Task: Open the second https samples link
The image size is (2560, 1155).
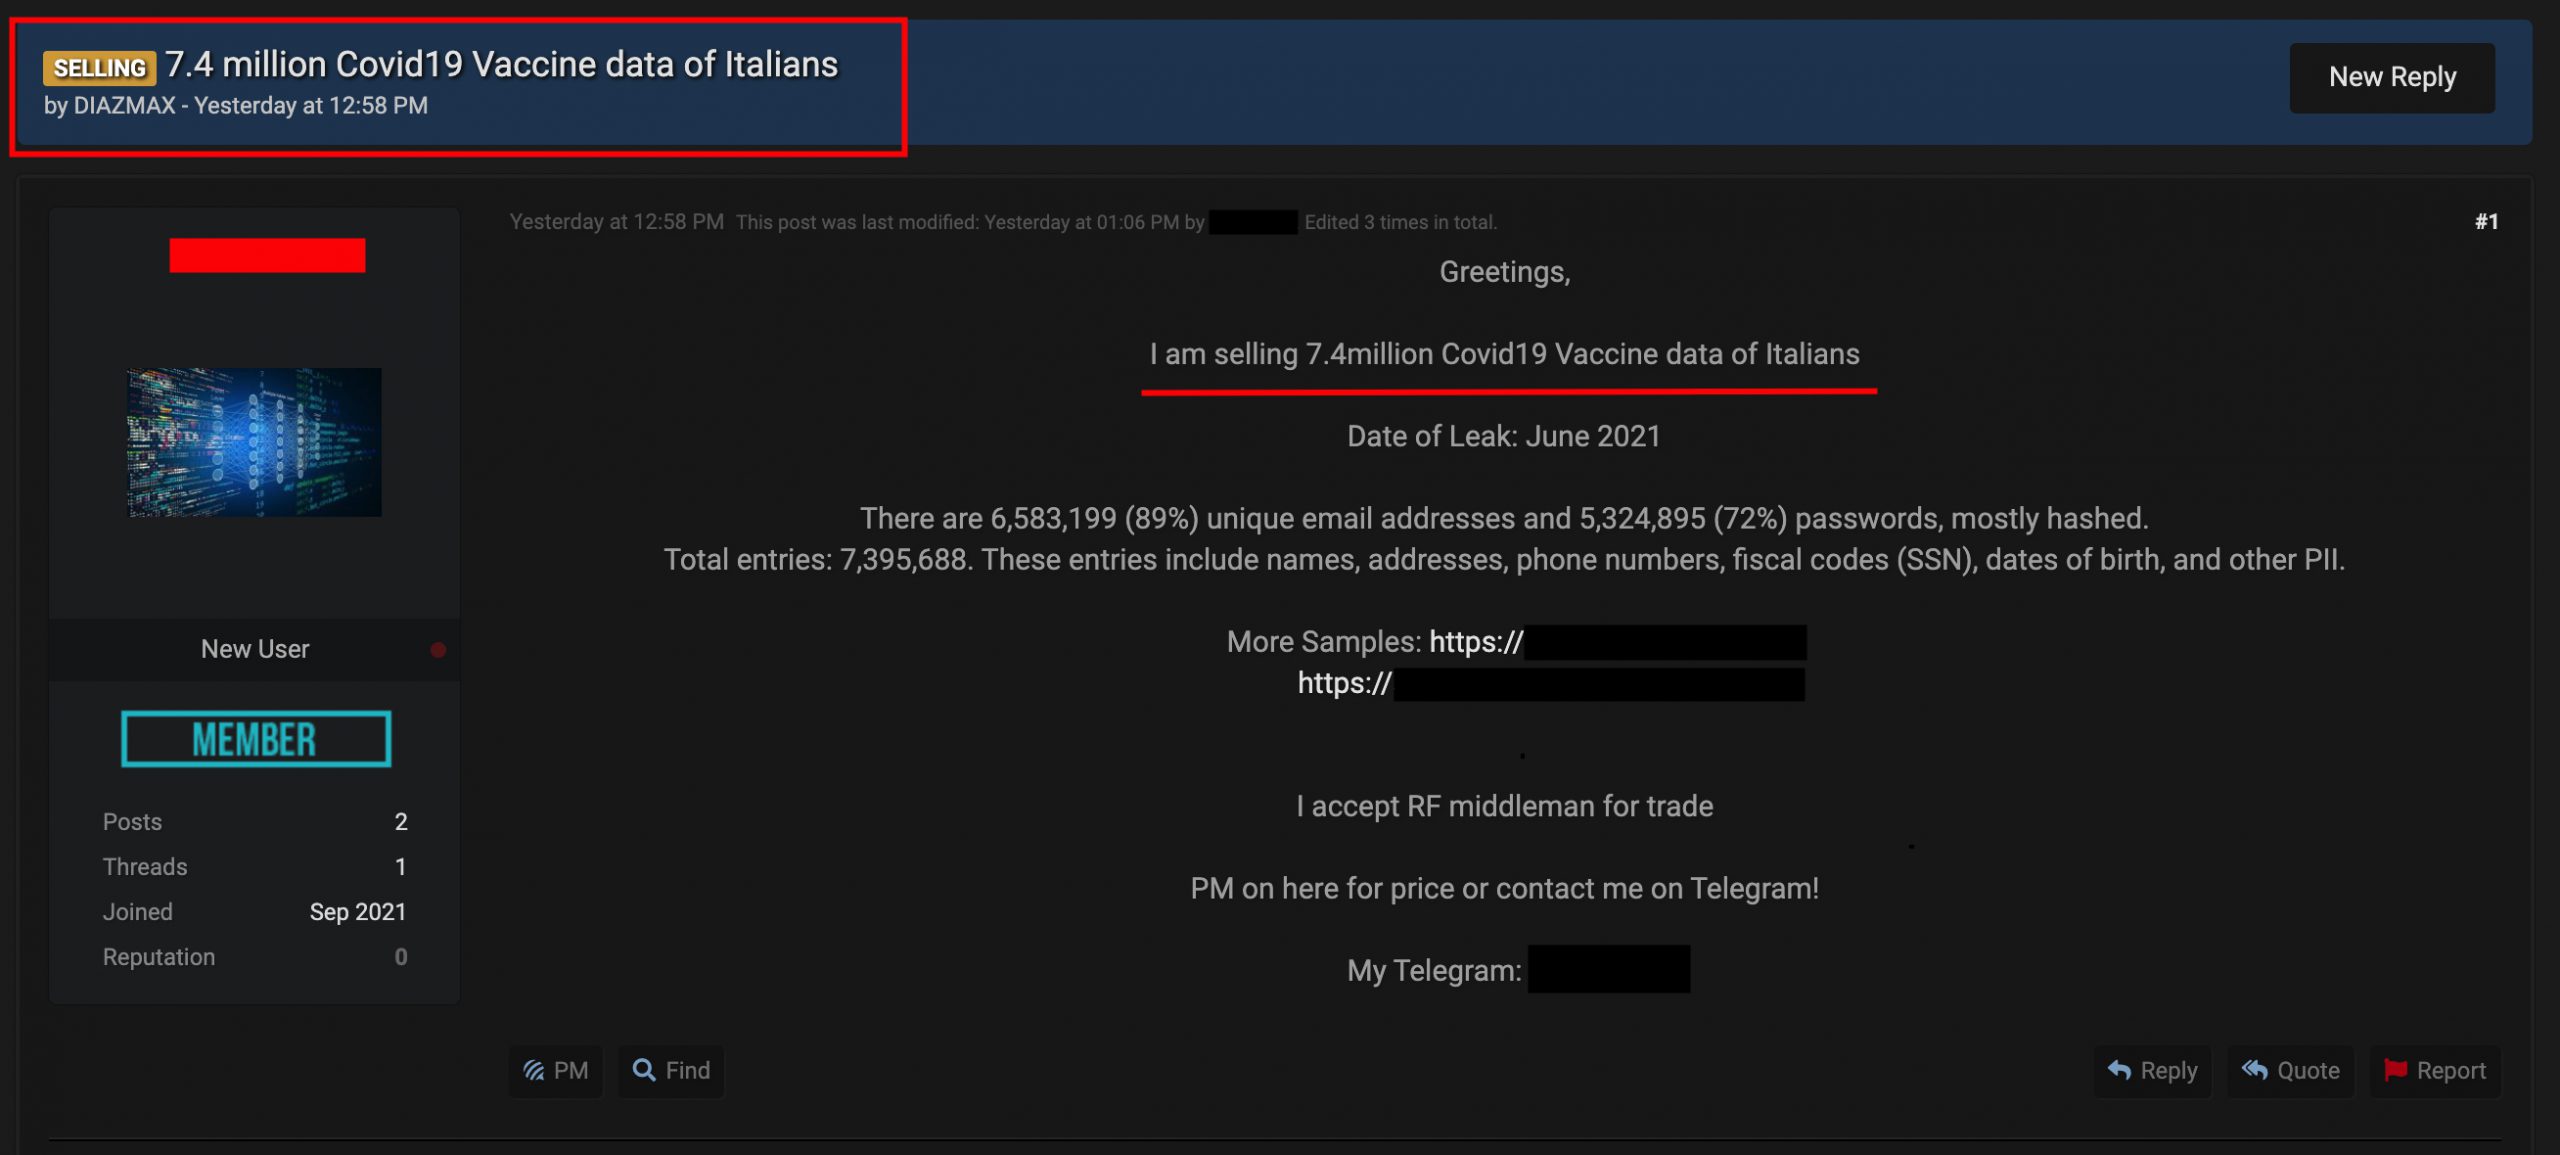Action: (1551, 684)
